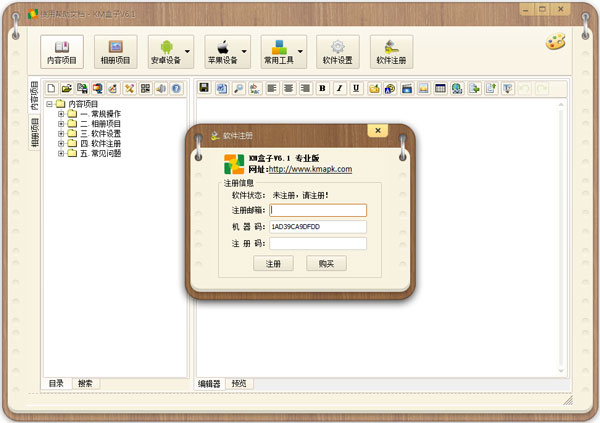The image size is (600, 423).
Task: Click the document upload arrow icon
Action: (x=491, y=88)
